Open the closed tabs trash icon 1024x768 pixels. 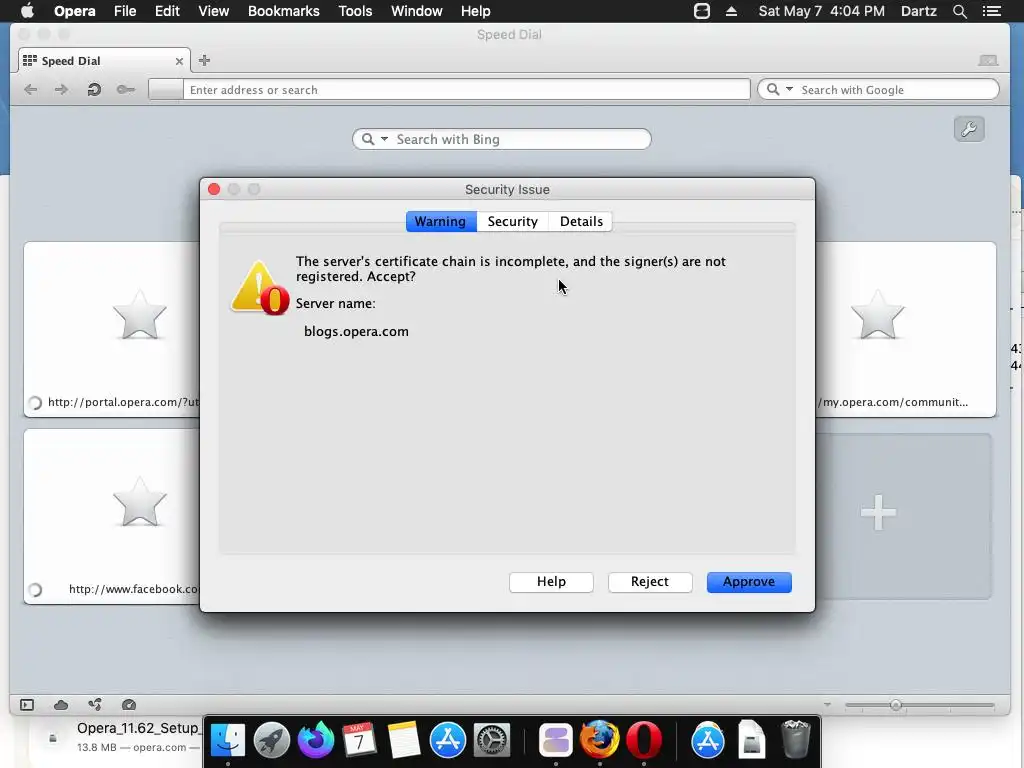tap(988, 60)
